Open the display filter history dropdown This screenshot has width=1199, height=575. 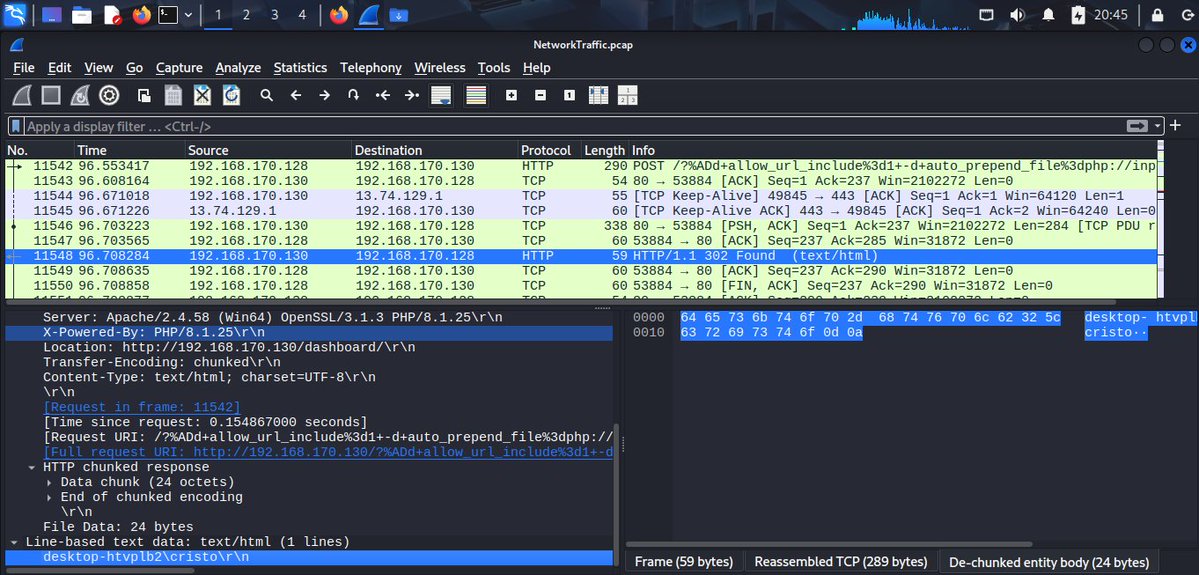(1158, 126)
